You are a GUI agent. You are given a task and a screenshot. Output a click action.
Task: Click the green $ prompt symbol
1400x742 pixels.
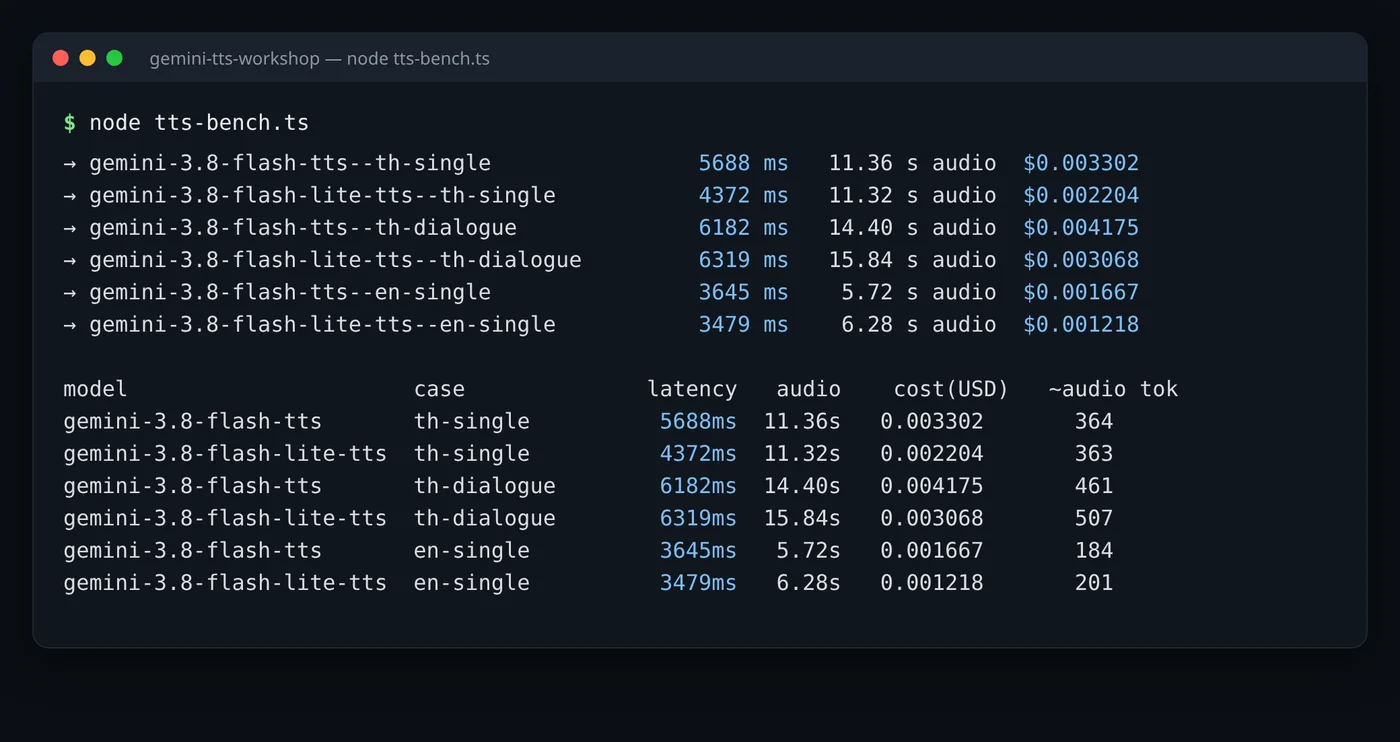tap(69, 123)
